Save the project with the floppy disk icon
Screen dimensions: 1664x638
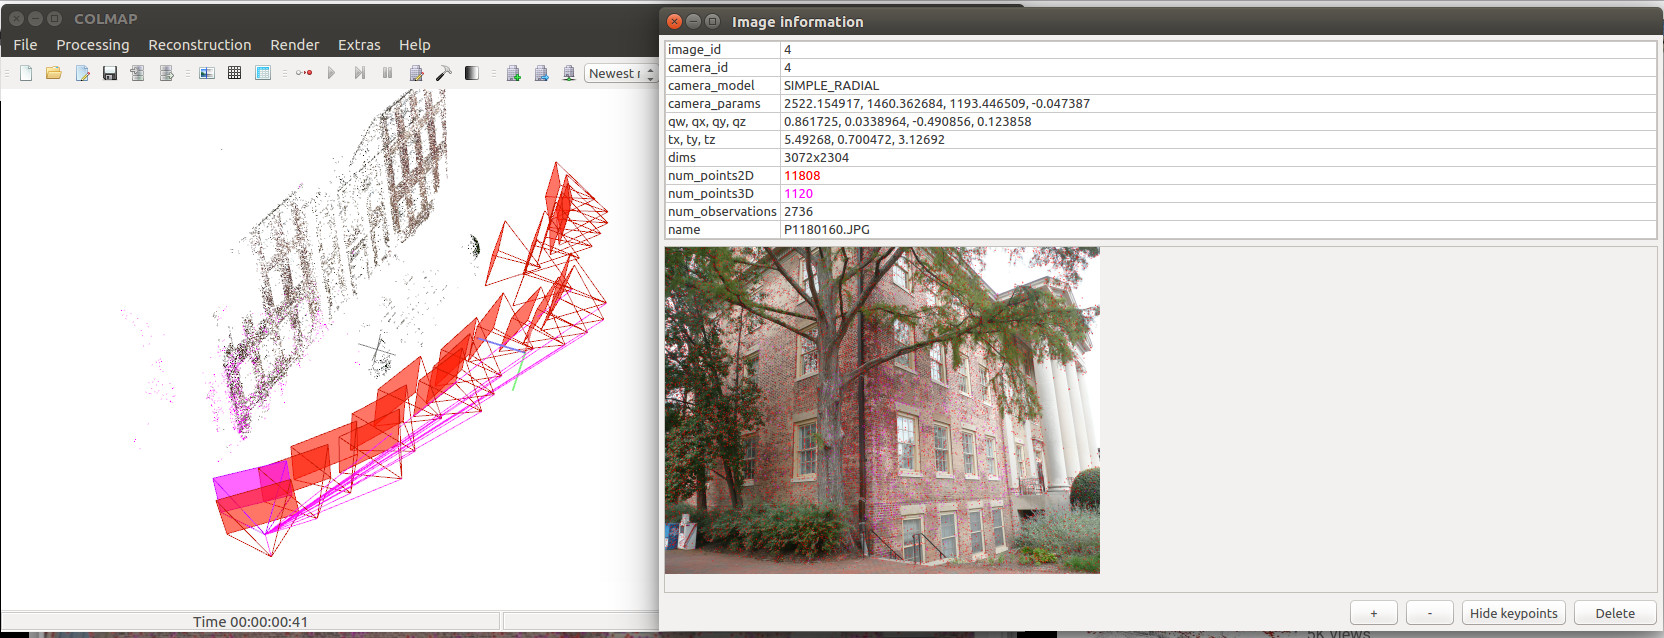click(110, 73)
